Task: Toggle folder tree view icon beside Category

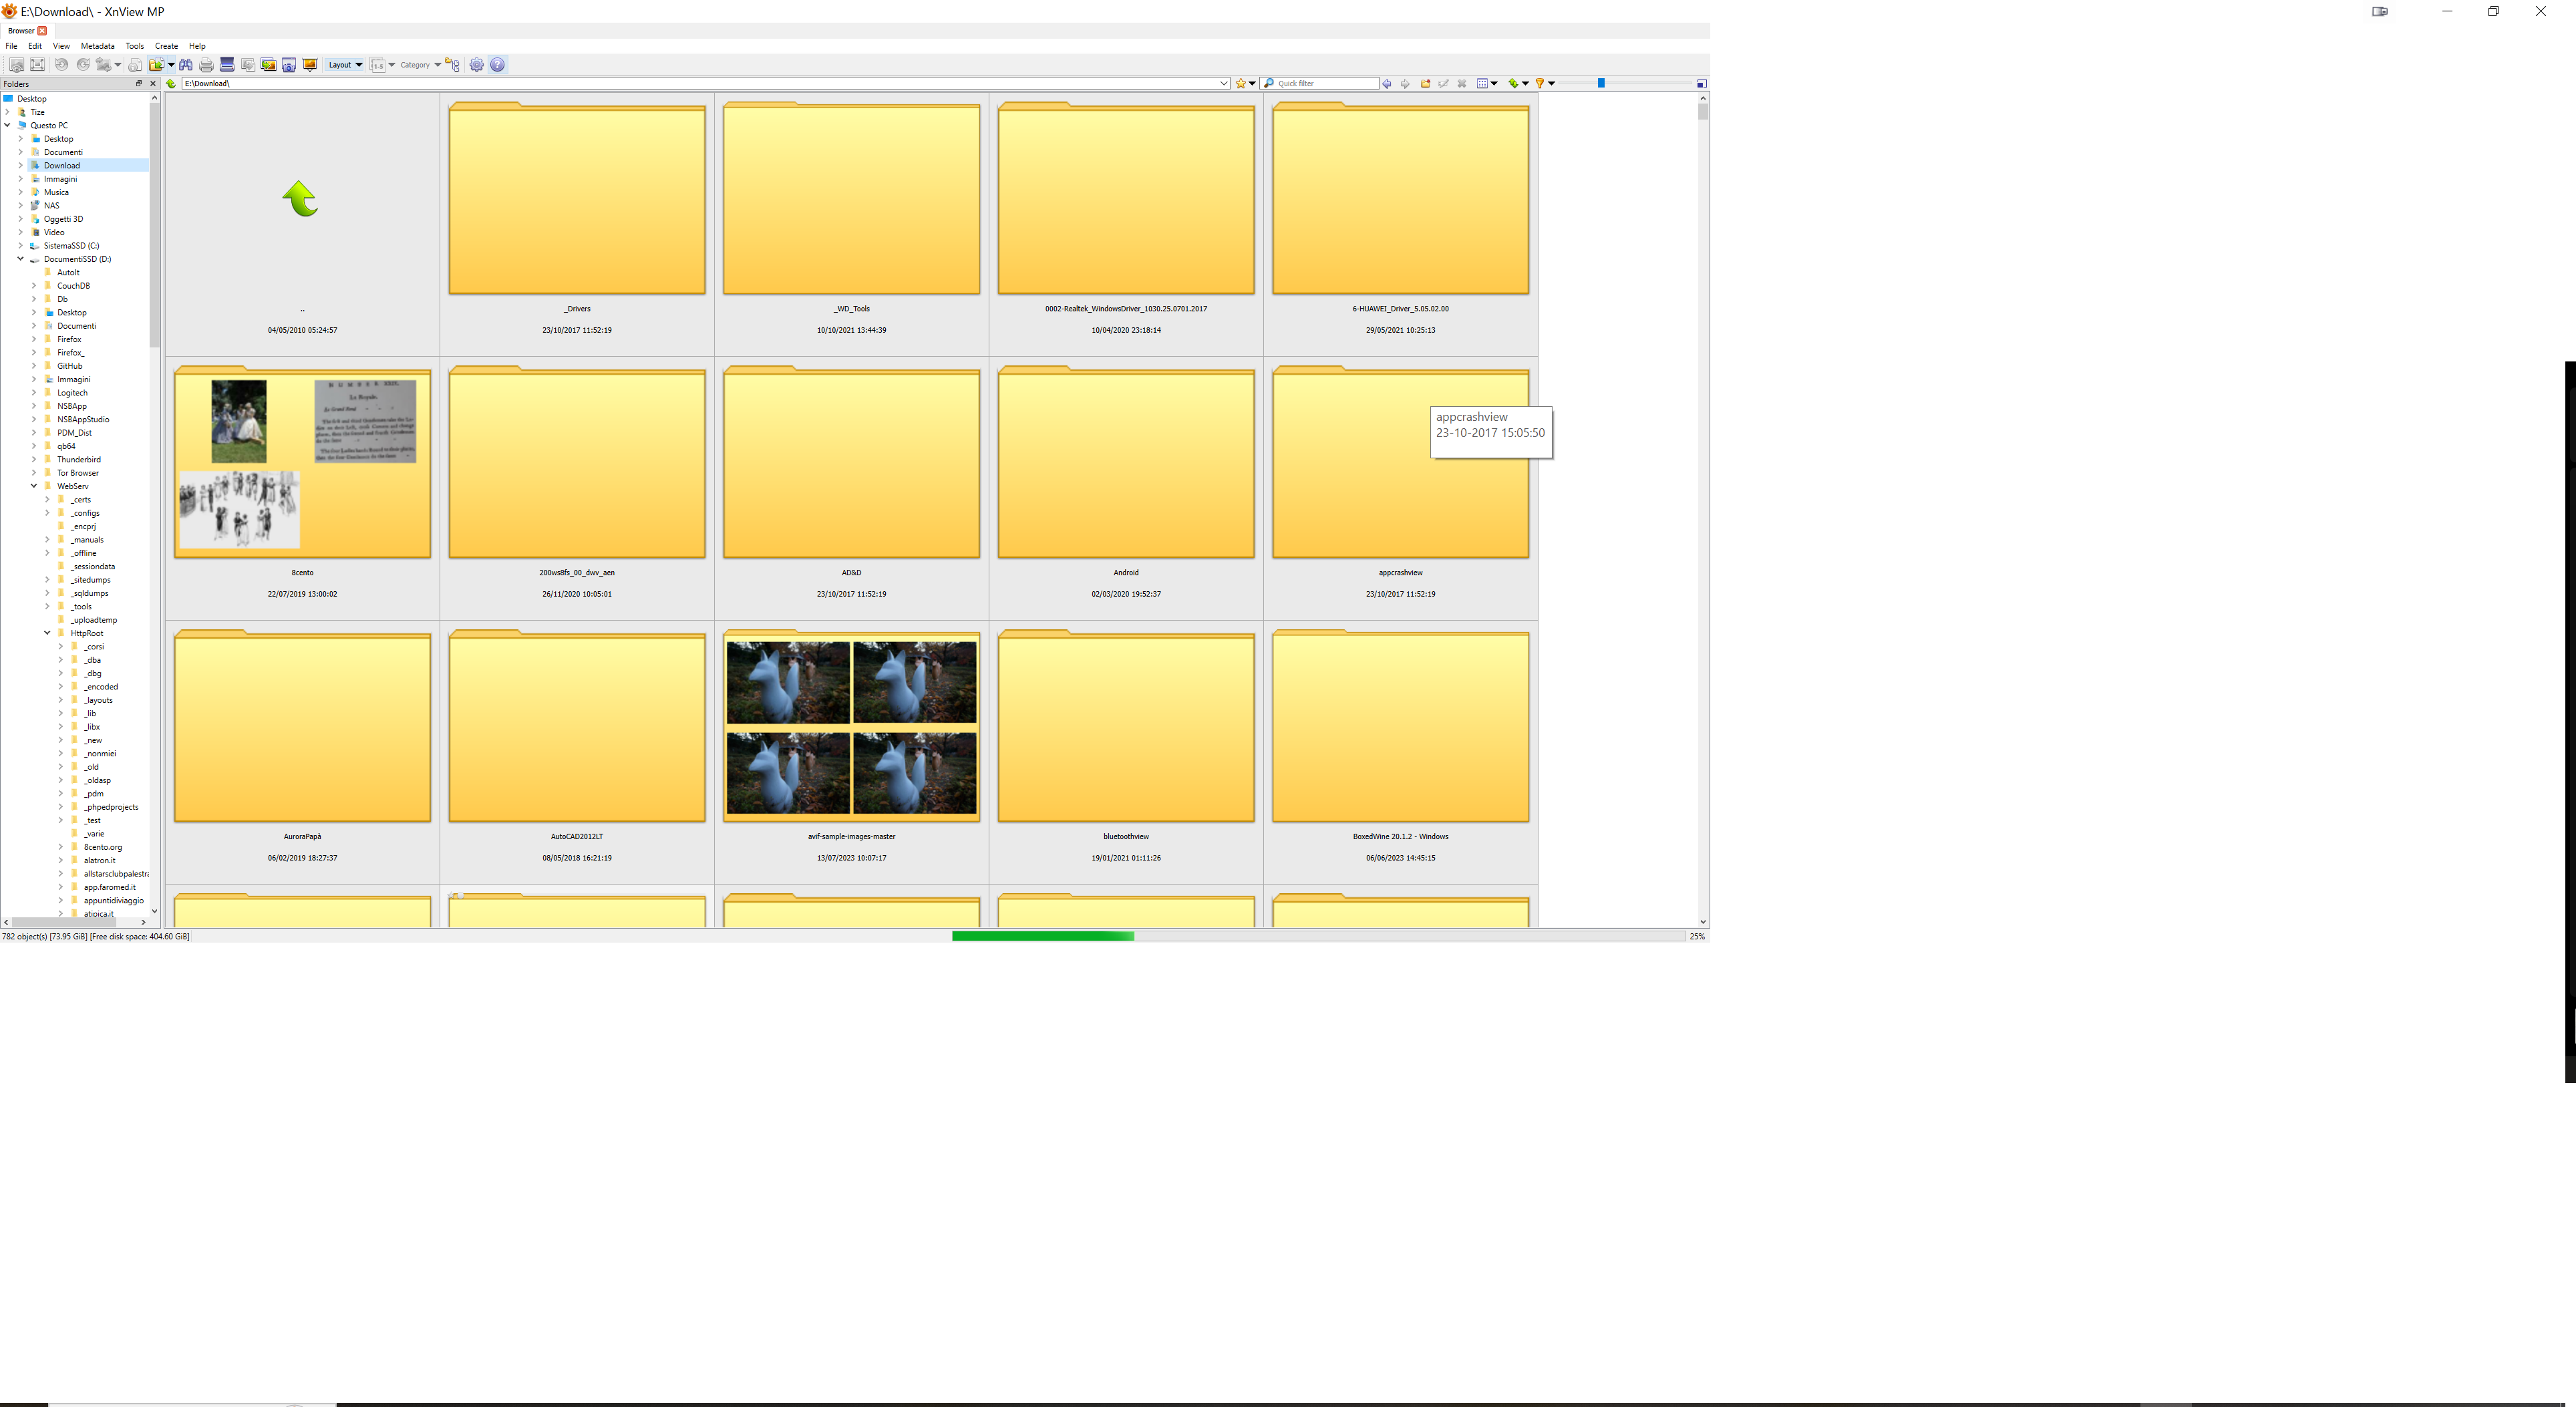Action: [x=453, y=65]
